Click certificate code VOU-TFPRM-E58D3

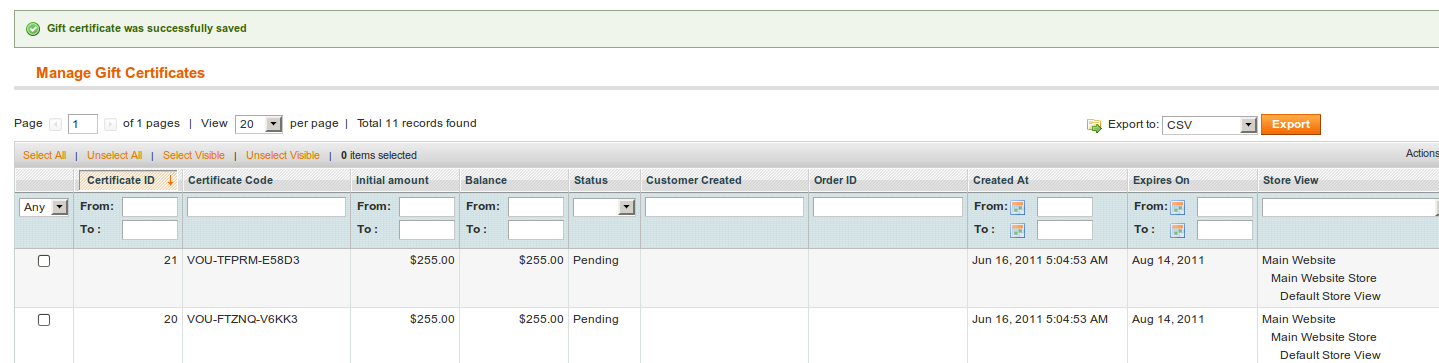click(243, 260)
